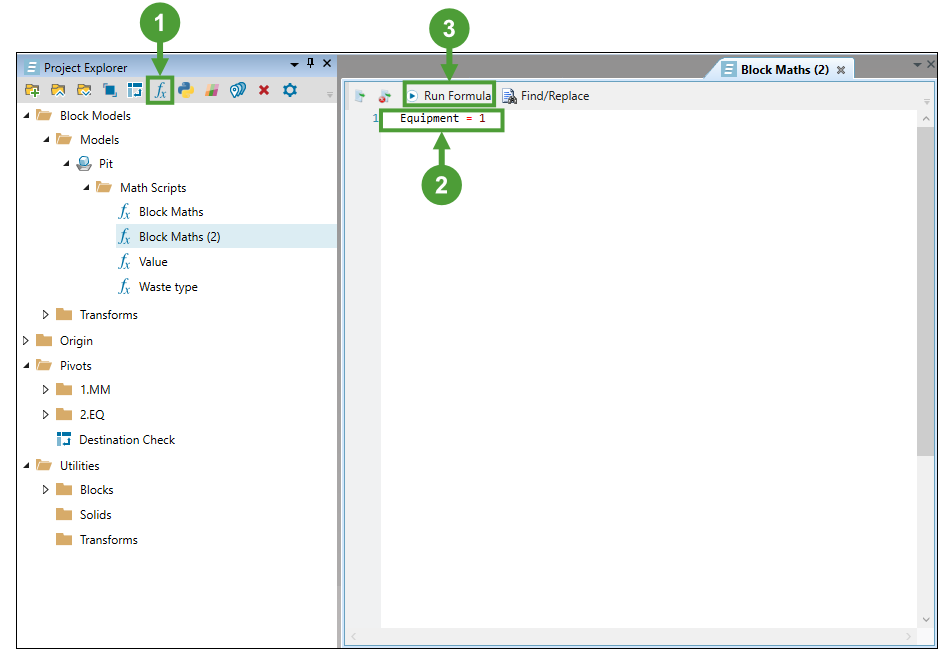Click the editor scroll up arrow

pos(925,119)
